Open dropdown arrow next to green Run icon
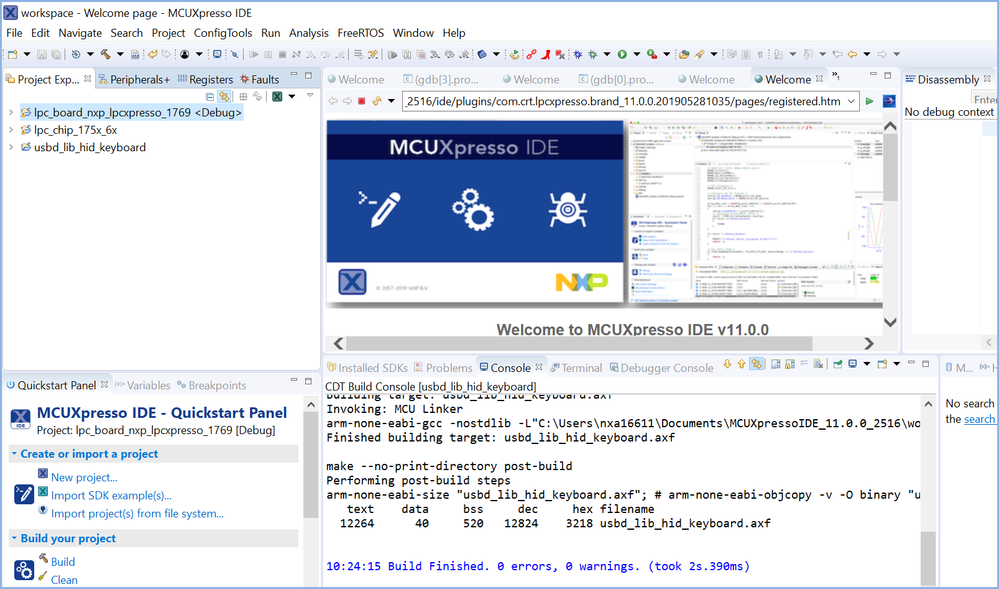The height and width of the screenshot is (589, 999). [x=637, y=54]
